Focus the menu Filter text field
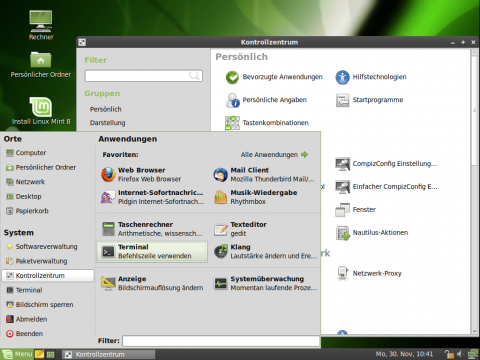The image size is (480, 360). (x=221, y=341)
